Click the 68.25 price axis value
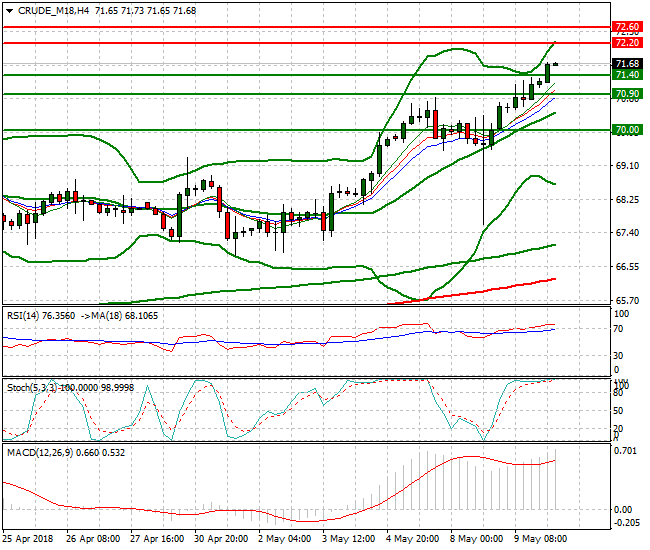This screenshot has height=550, width=650. point(627,200)
